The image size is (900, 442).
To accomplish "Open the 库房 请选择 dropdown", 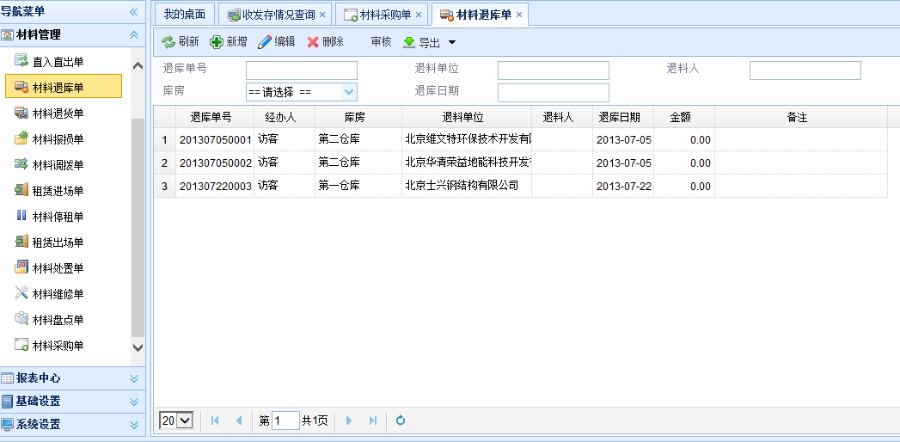I will tap(349, 92).
